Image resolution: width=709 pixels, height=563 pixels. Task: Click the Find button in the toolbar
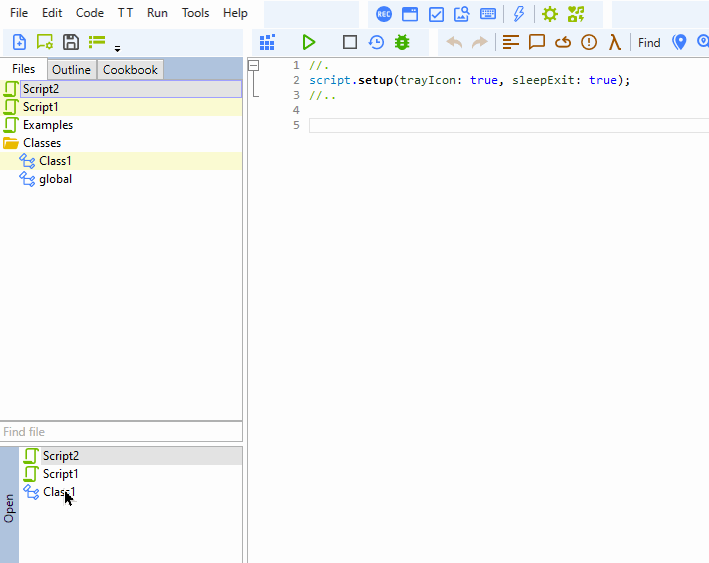coord(649,42)
